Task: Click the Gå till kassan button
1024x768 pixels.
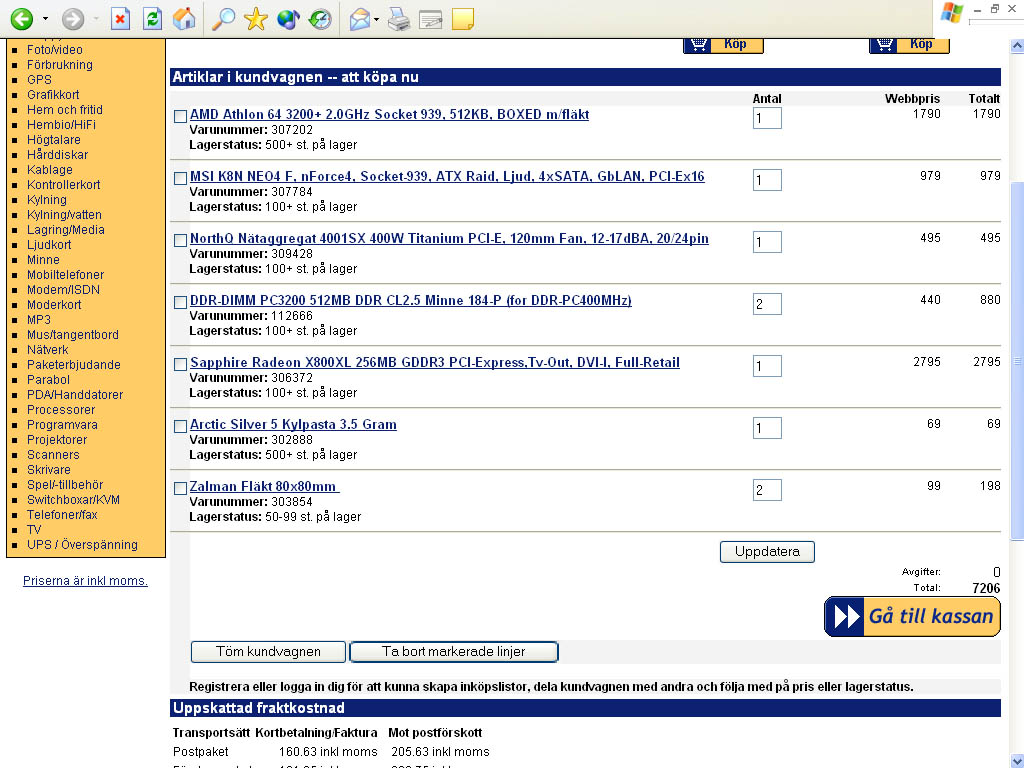Action: 912,616
